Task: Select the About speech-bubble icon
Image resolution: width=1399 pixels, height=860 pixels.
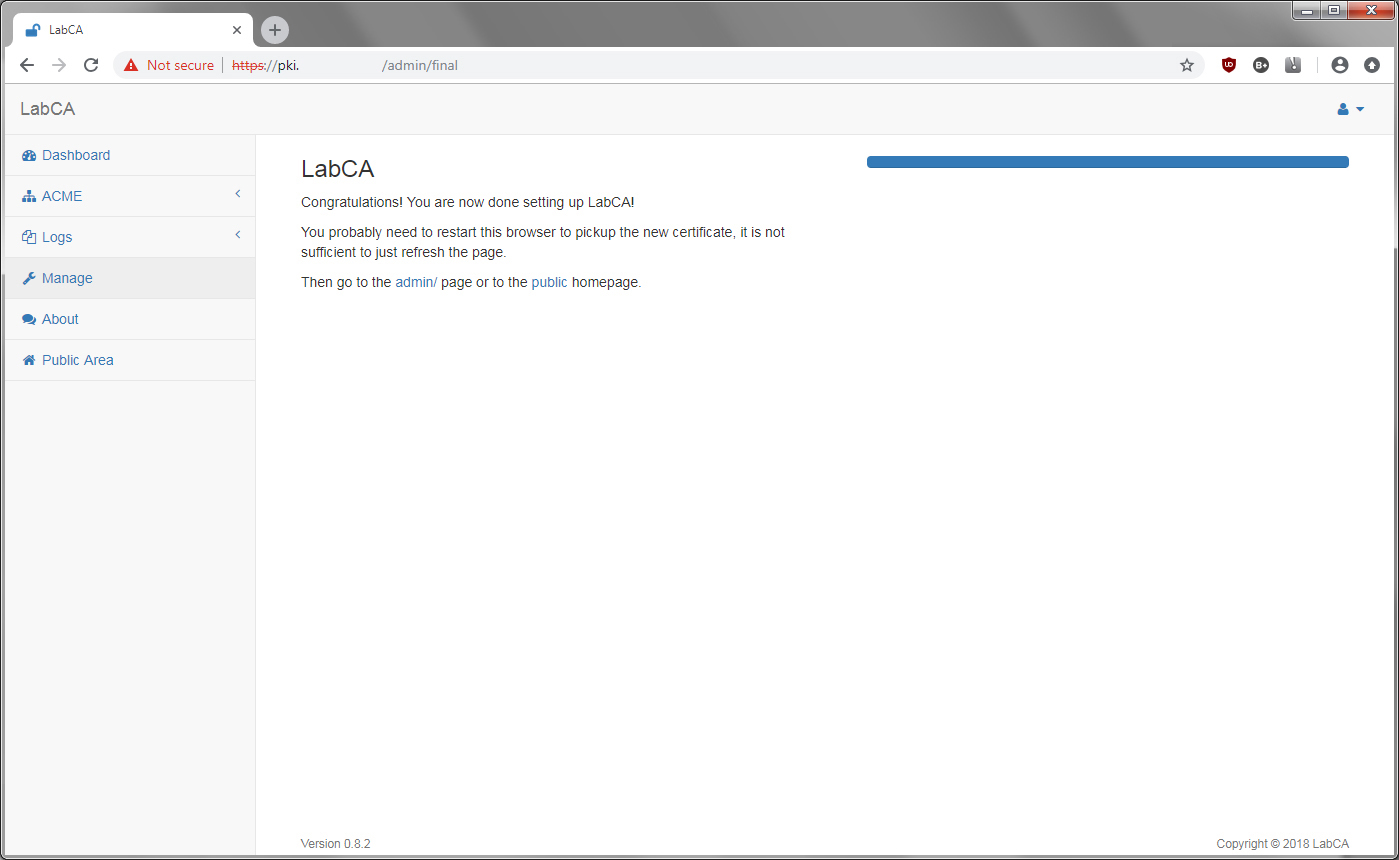Action: coord(28,319)
